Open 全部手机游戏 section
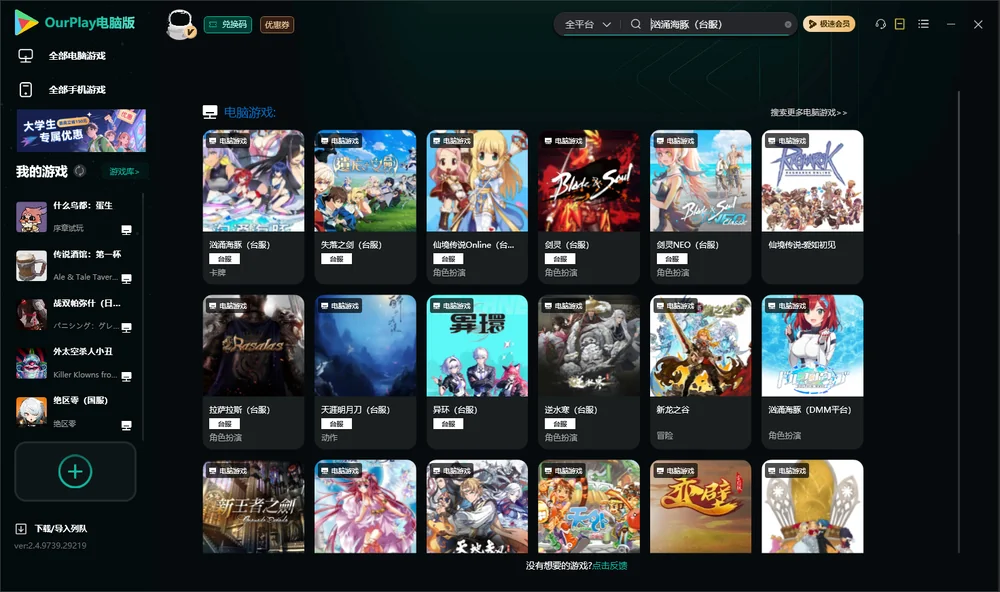The image size is (1000, 592). [x=62, y=89]
